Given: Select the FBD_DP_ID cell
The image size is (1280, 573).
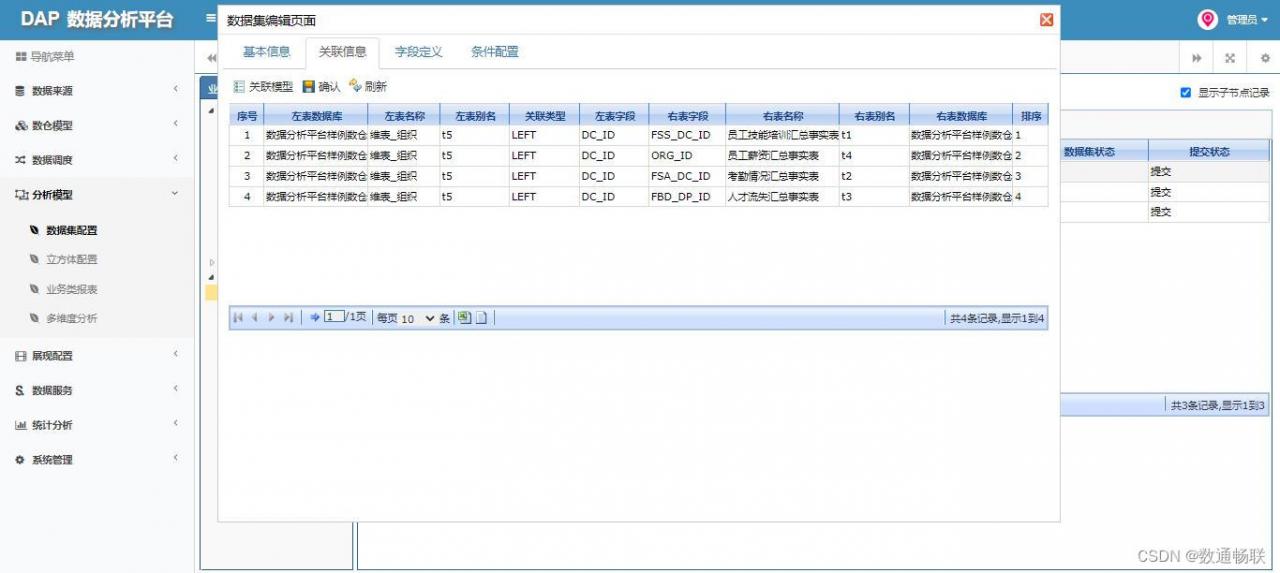Looking at the screenshot, I should [687, 197].
